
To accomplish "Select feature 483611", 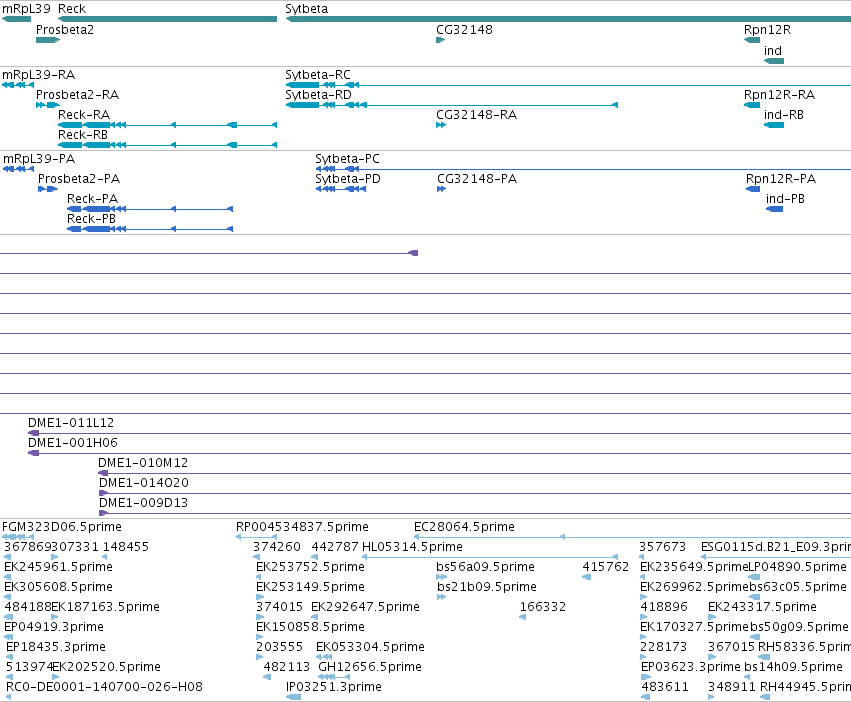I will pyautogui.click(x=665, y=687).
